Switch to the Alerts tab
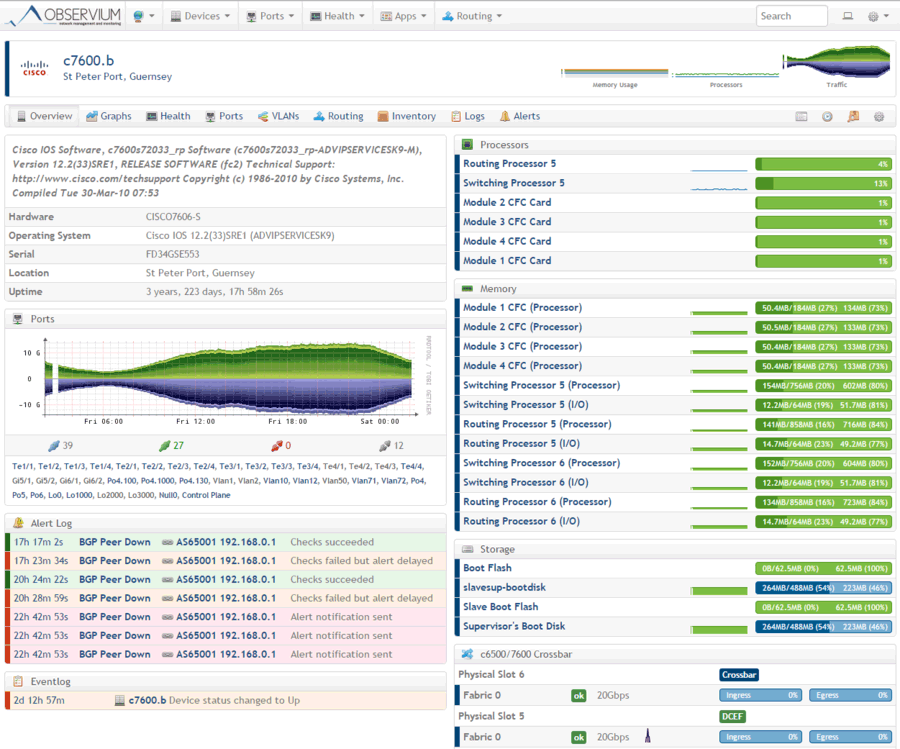Screen dimensions: 900x749 click(x=520, y=116)
